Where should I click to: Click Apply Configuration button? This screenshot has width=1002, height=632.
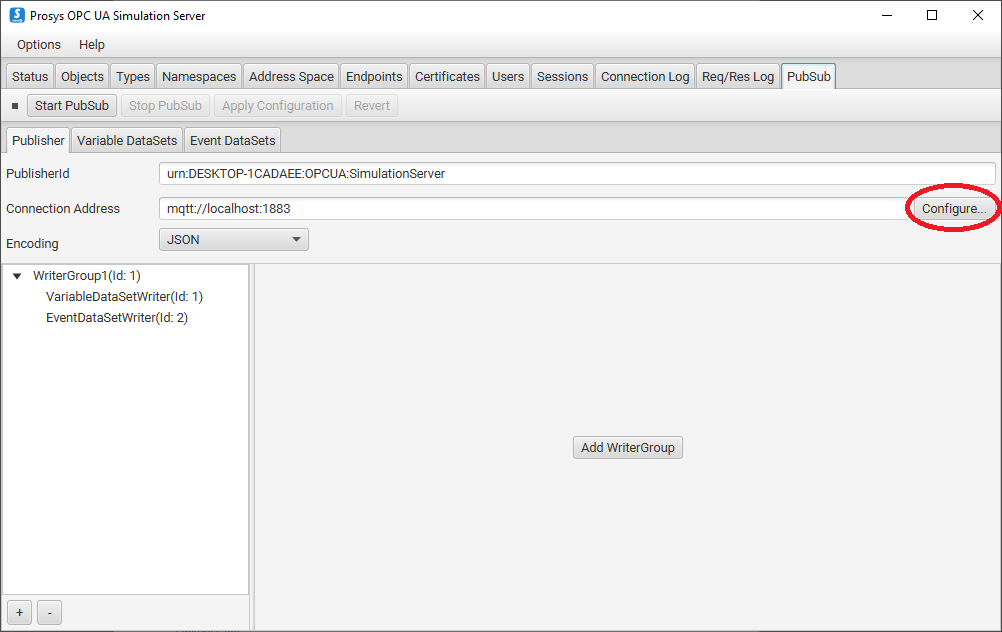(x=278, y=105)
